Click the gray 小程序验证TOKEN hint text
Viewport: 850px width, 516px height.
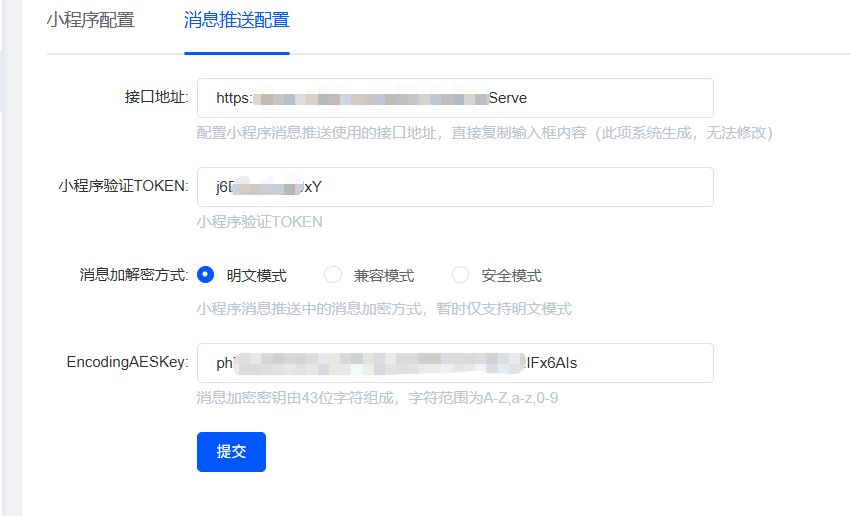(260, 222)
